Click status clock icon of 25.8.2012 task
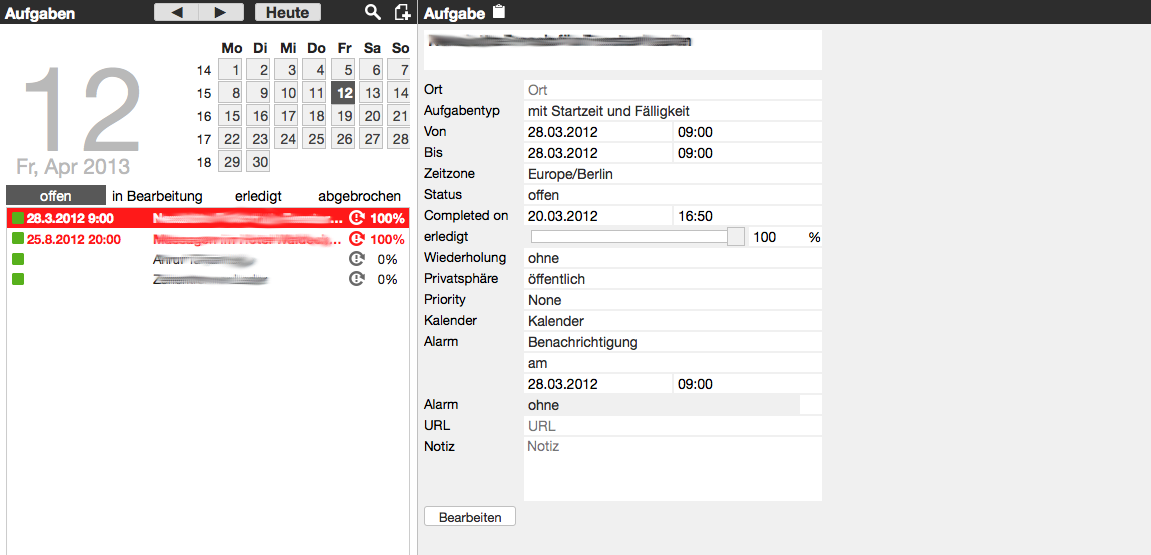 357,239
